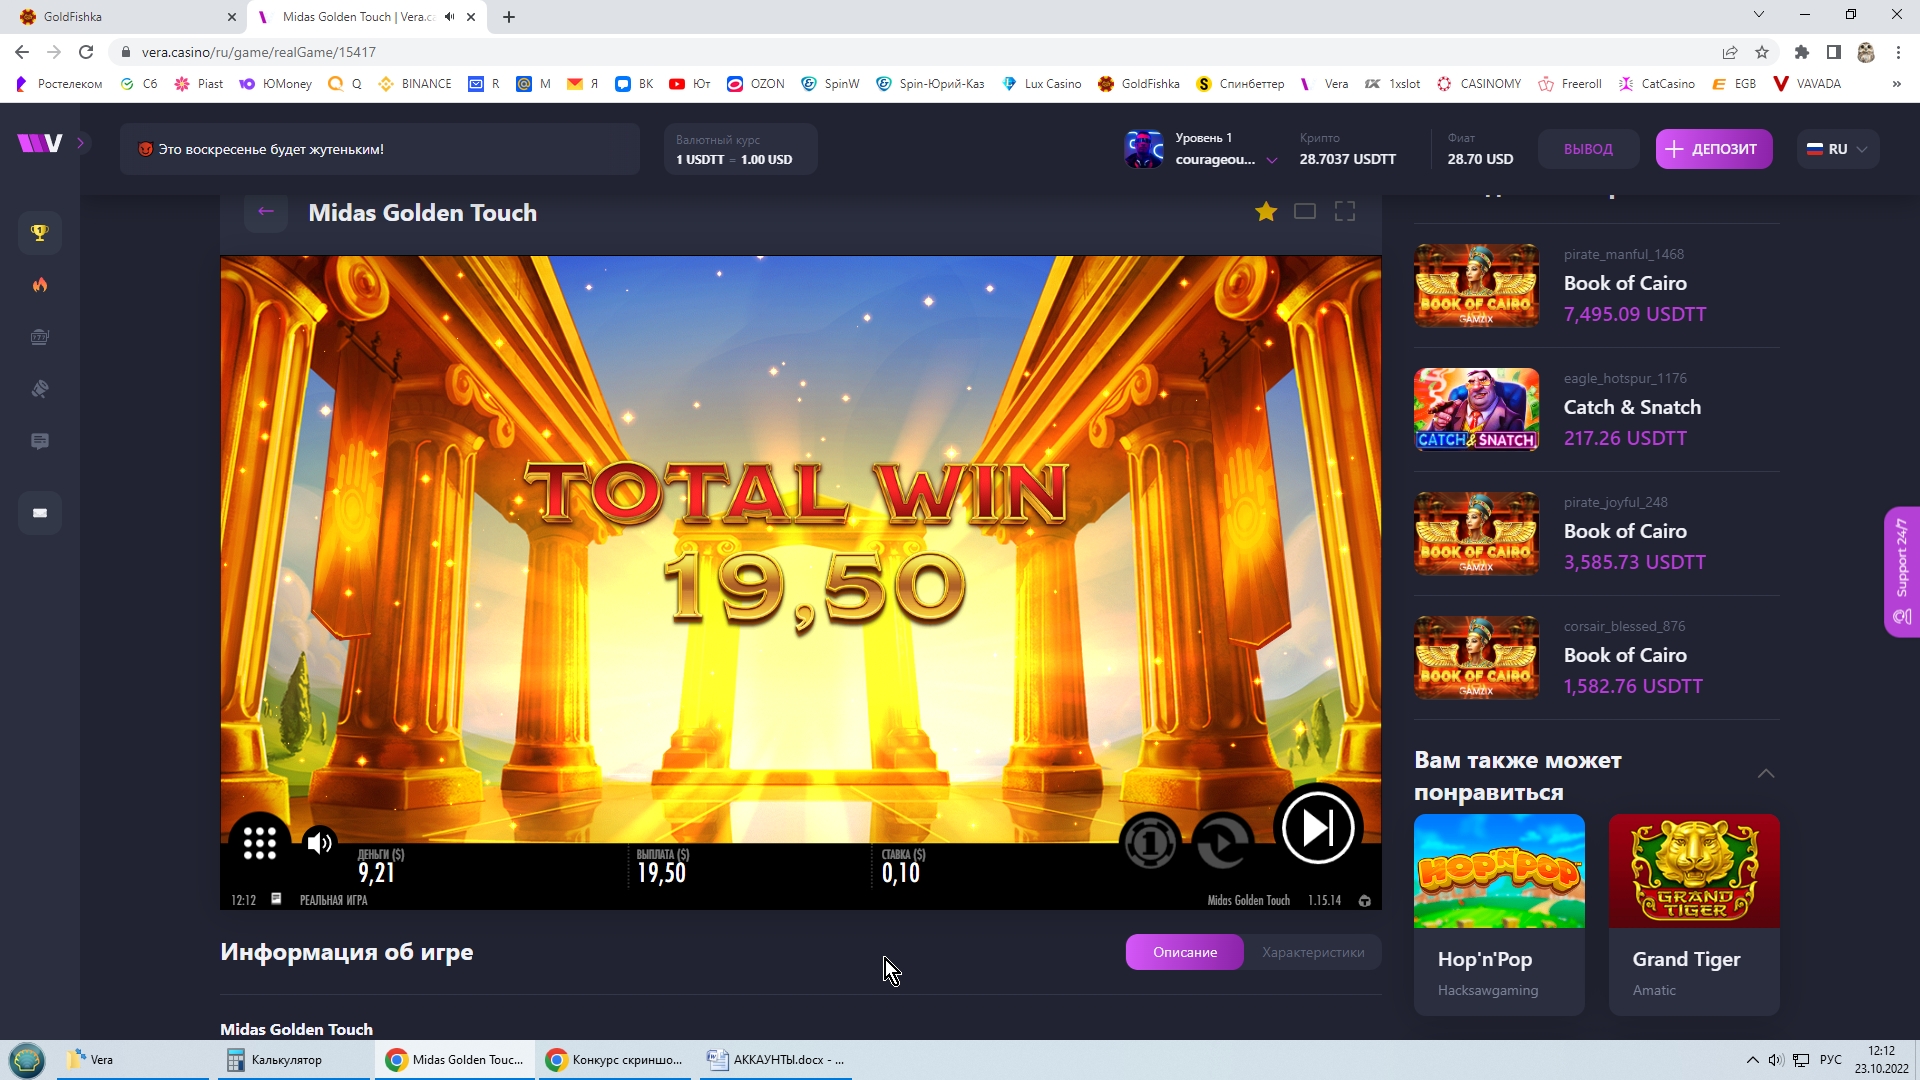
Task: Click the trophy icon in left sidebar
Action: point(40,233)
